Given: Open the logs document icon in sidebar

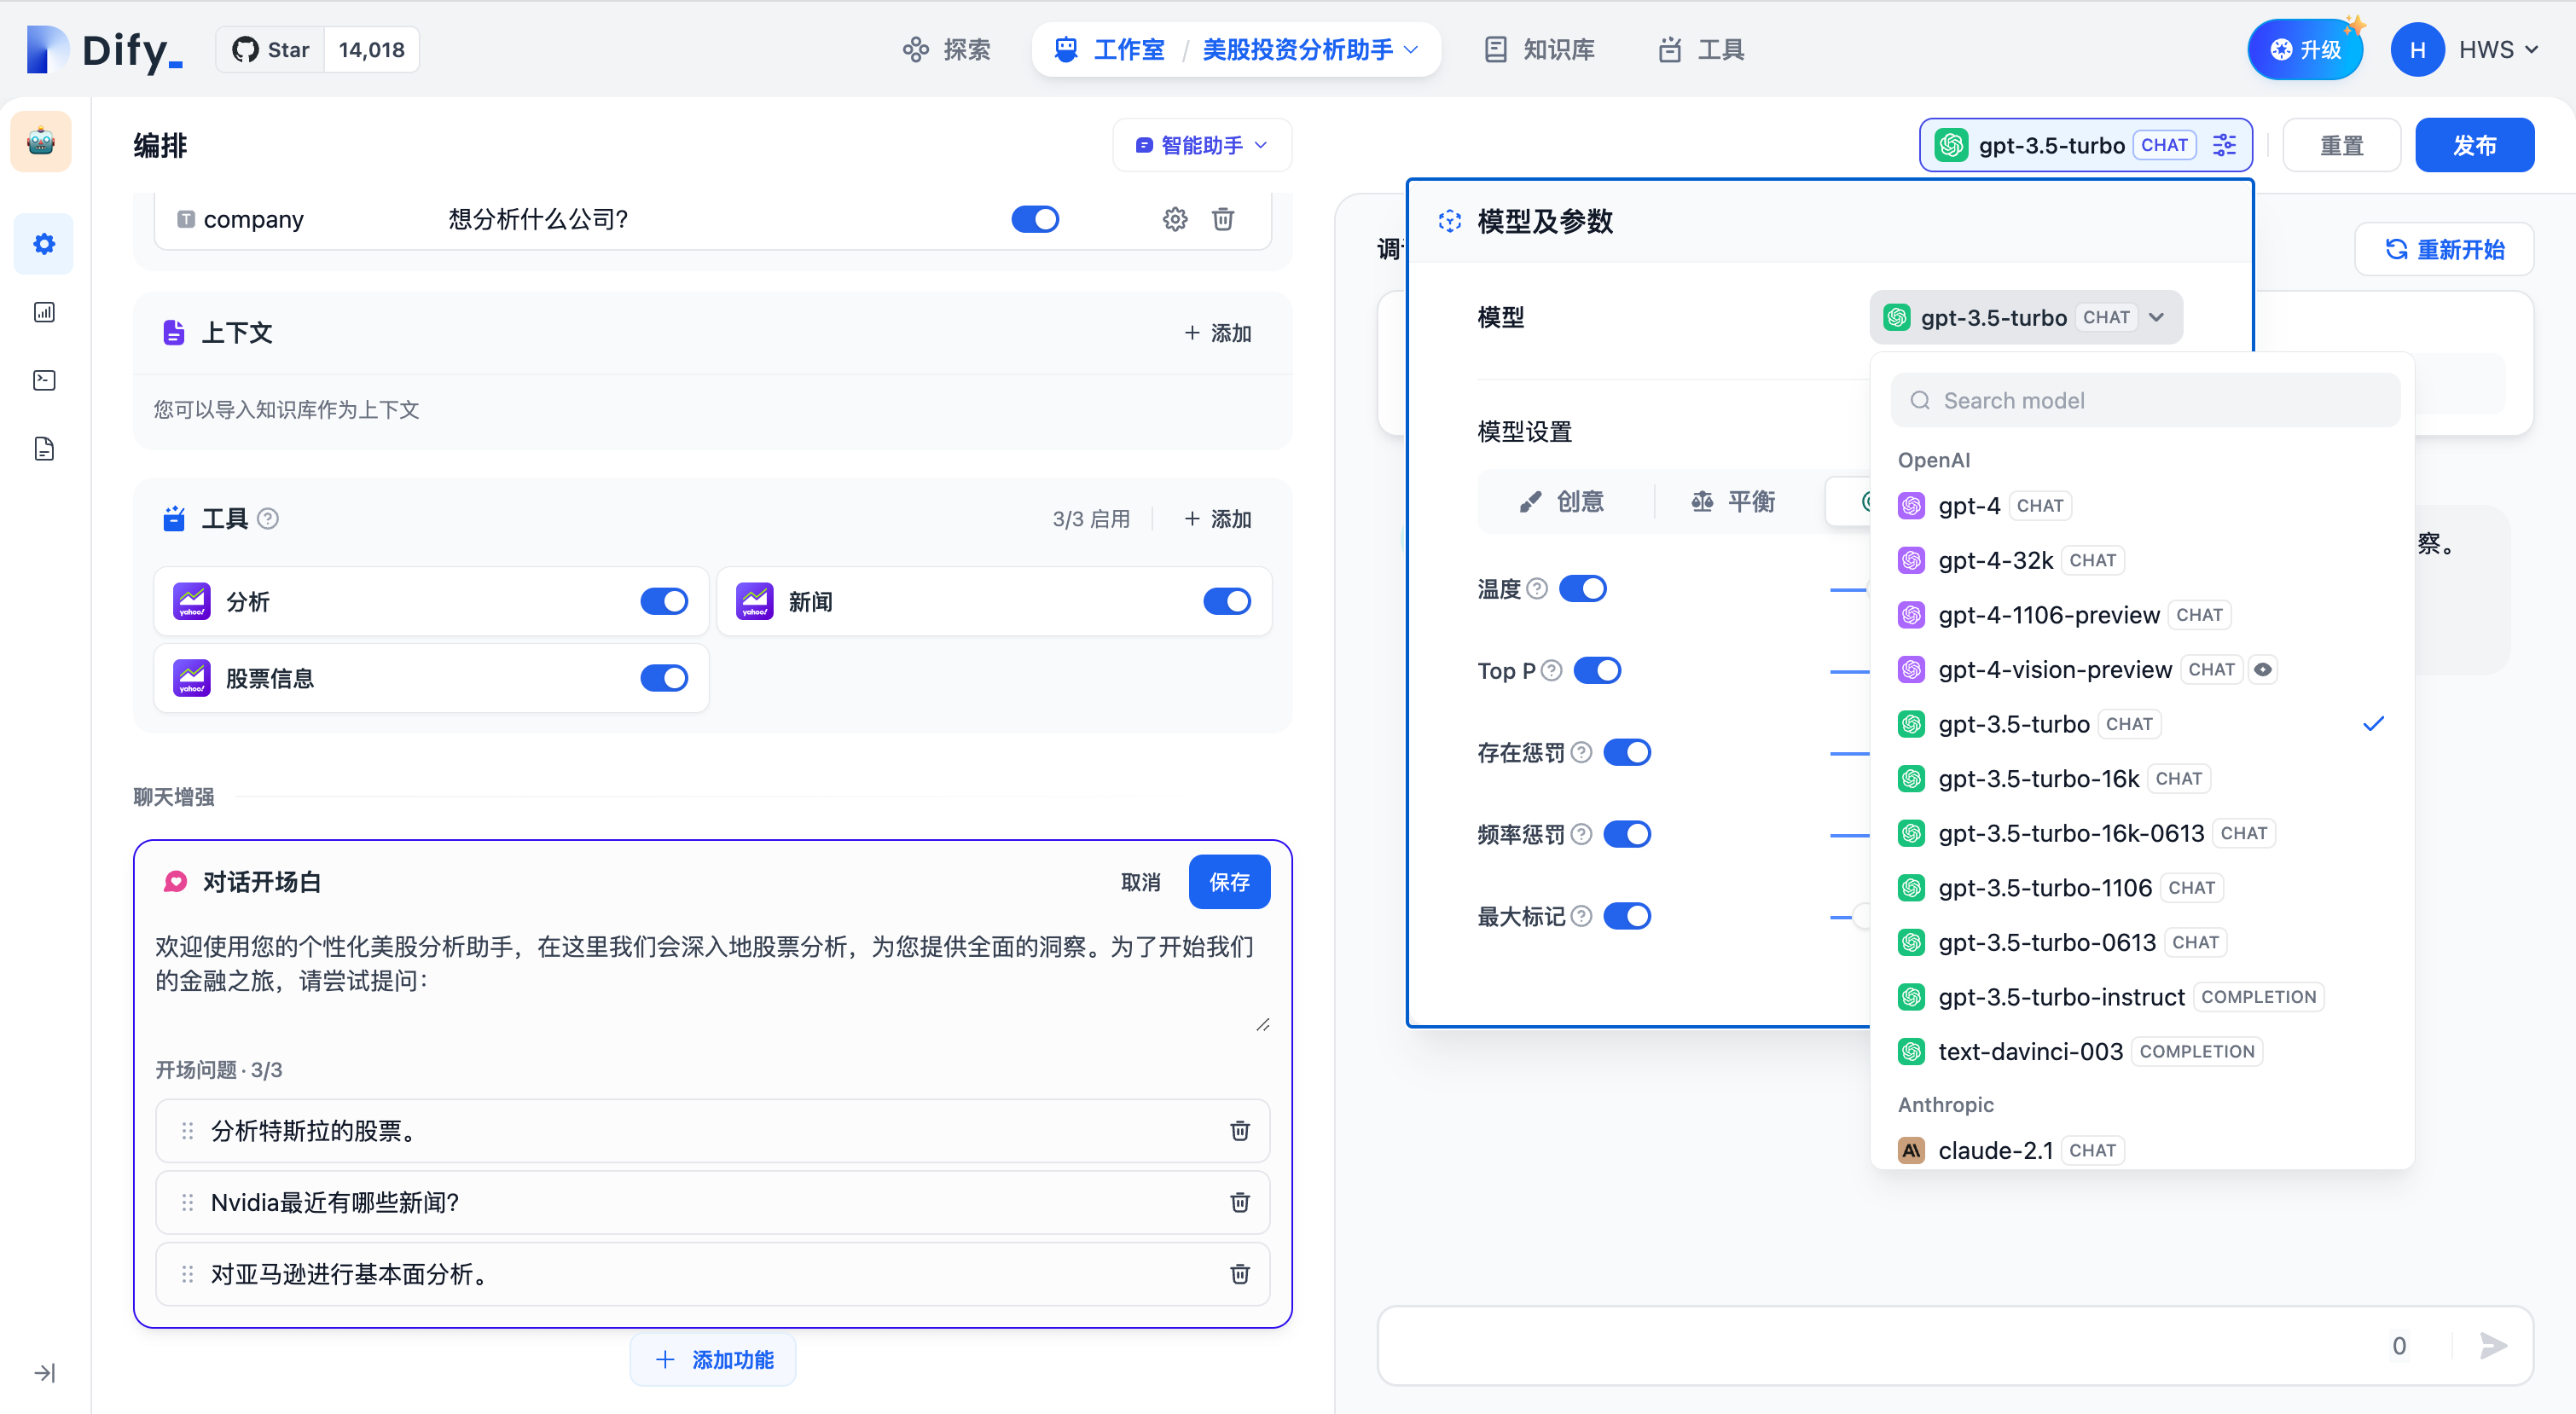Looking at the screenshot, I should (x=44, y=448).
